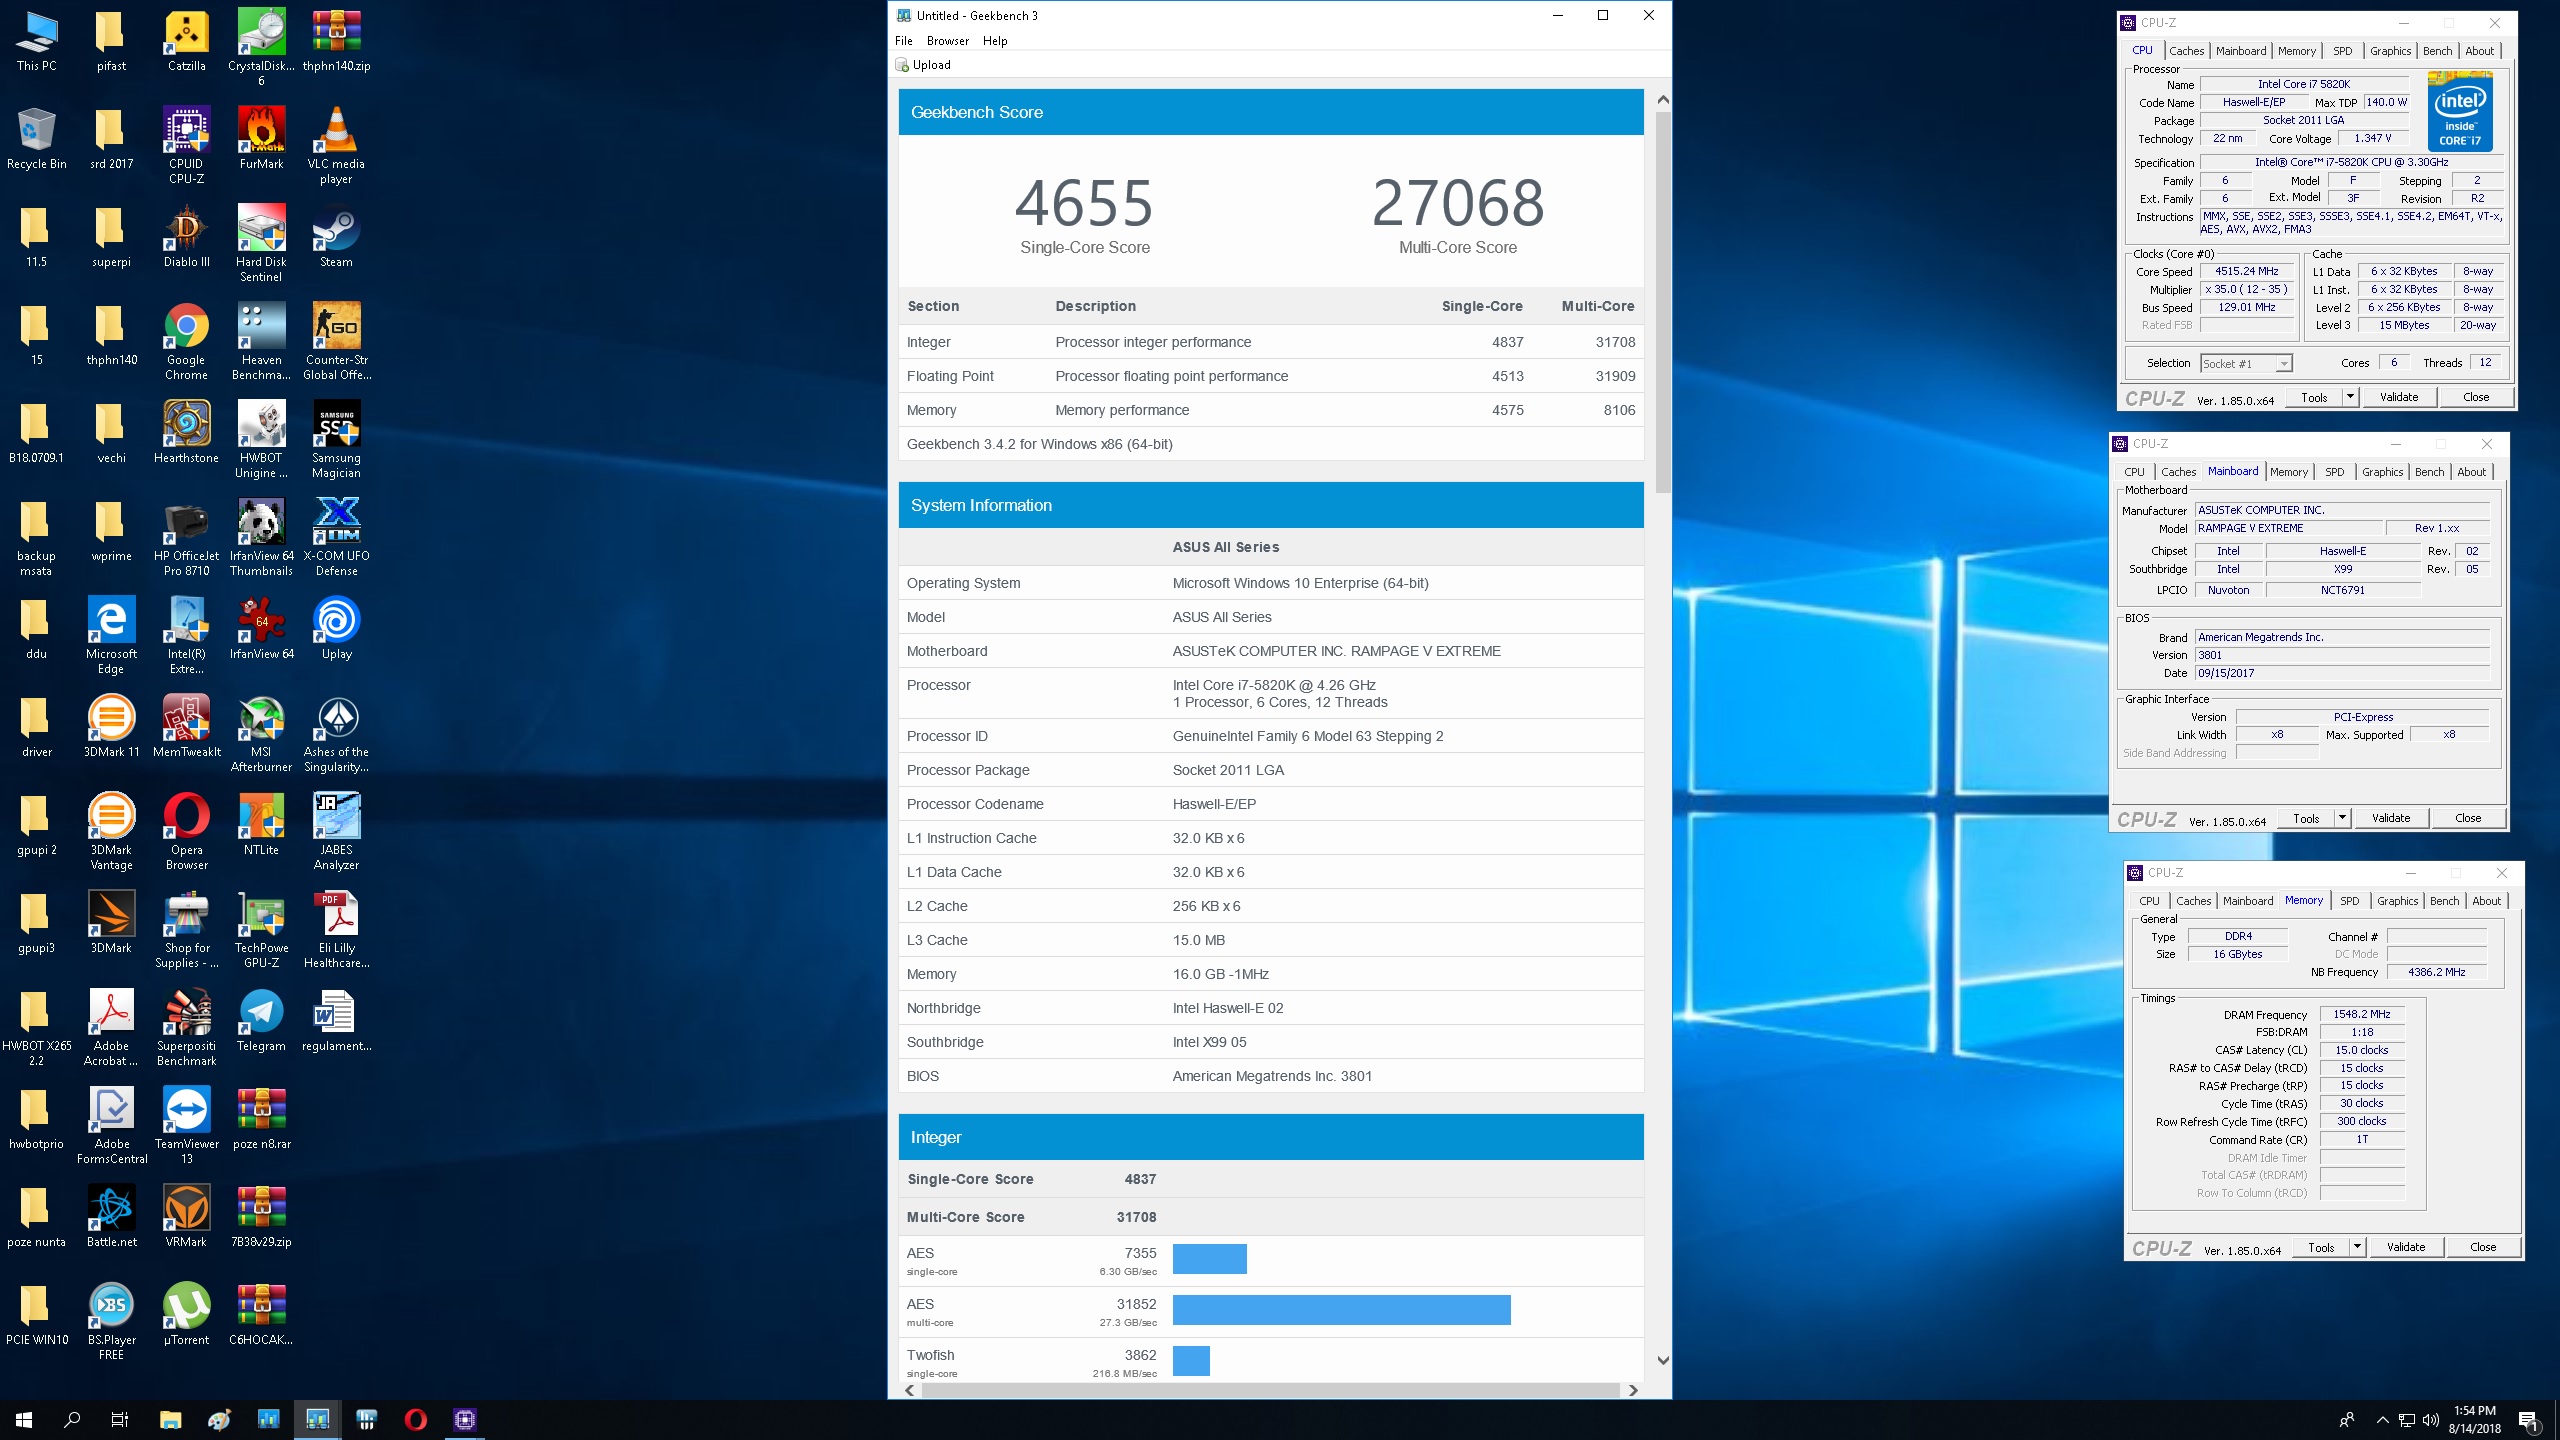Open the Task View taskbar button
The height and width of the screenshot is (1440, 2560).
120,1419
